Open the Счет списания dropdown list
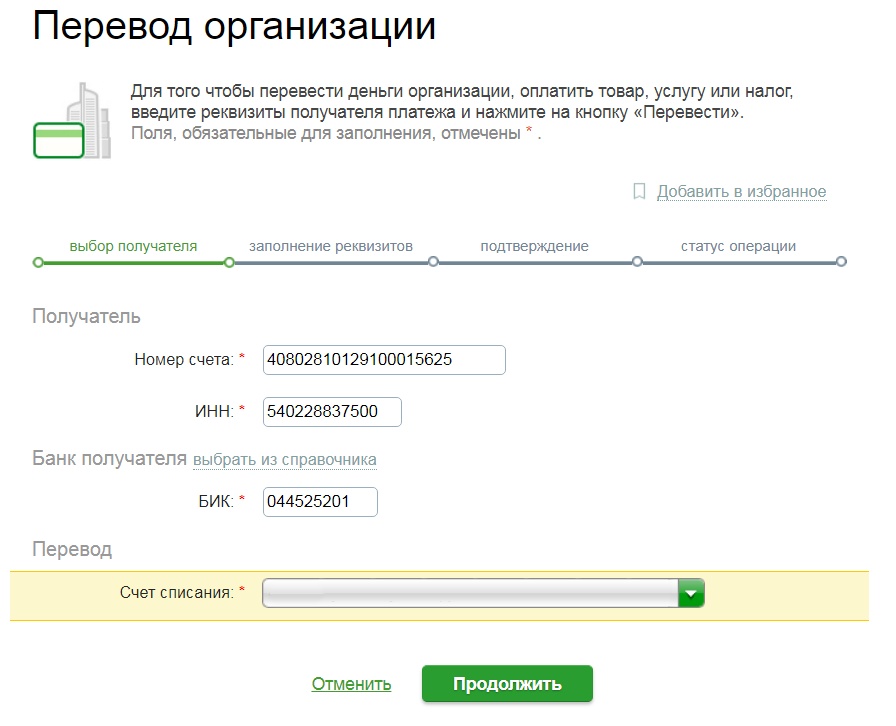 tap(483, 593)
